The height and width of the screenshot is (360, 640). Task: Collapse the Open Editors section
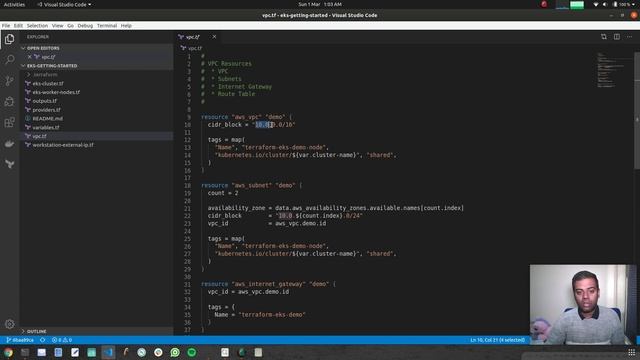97,48
